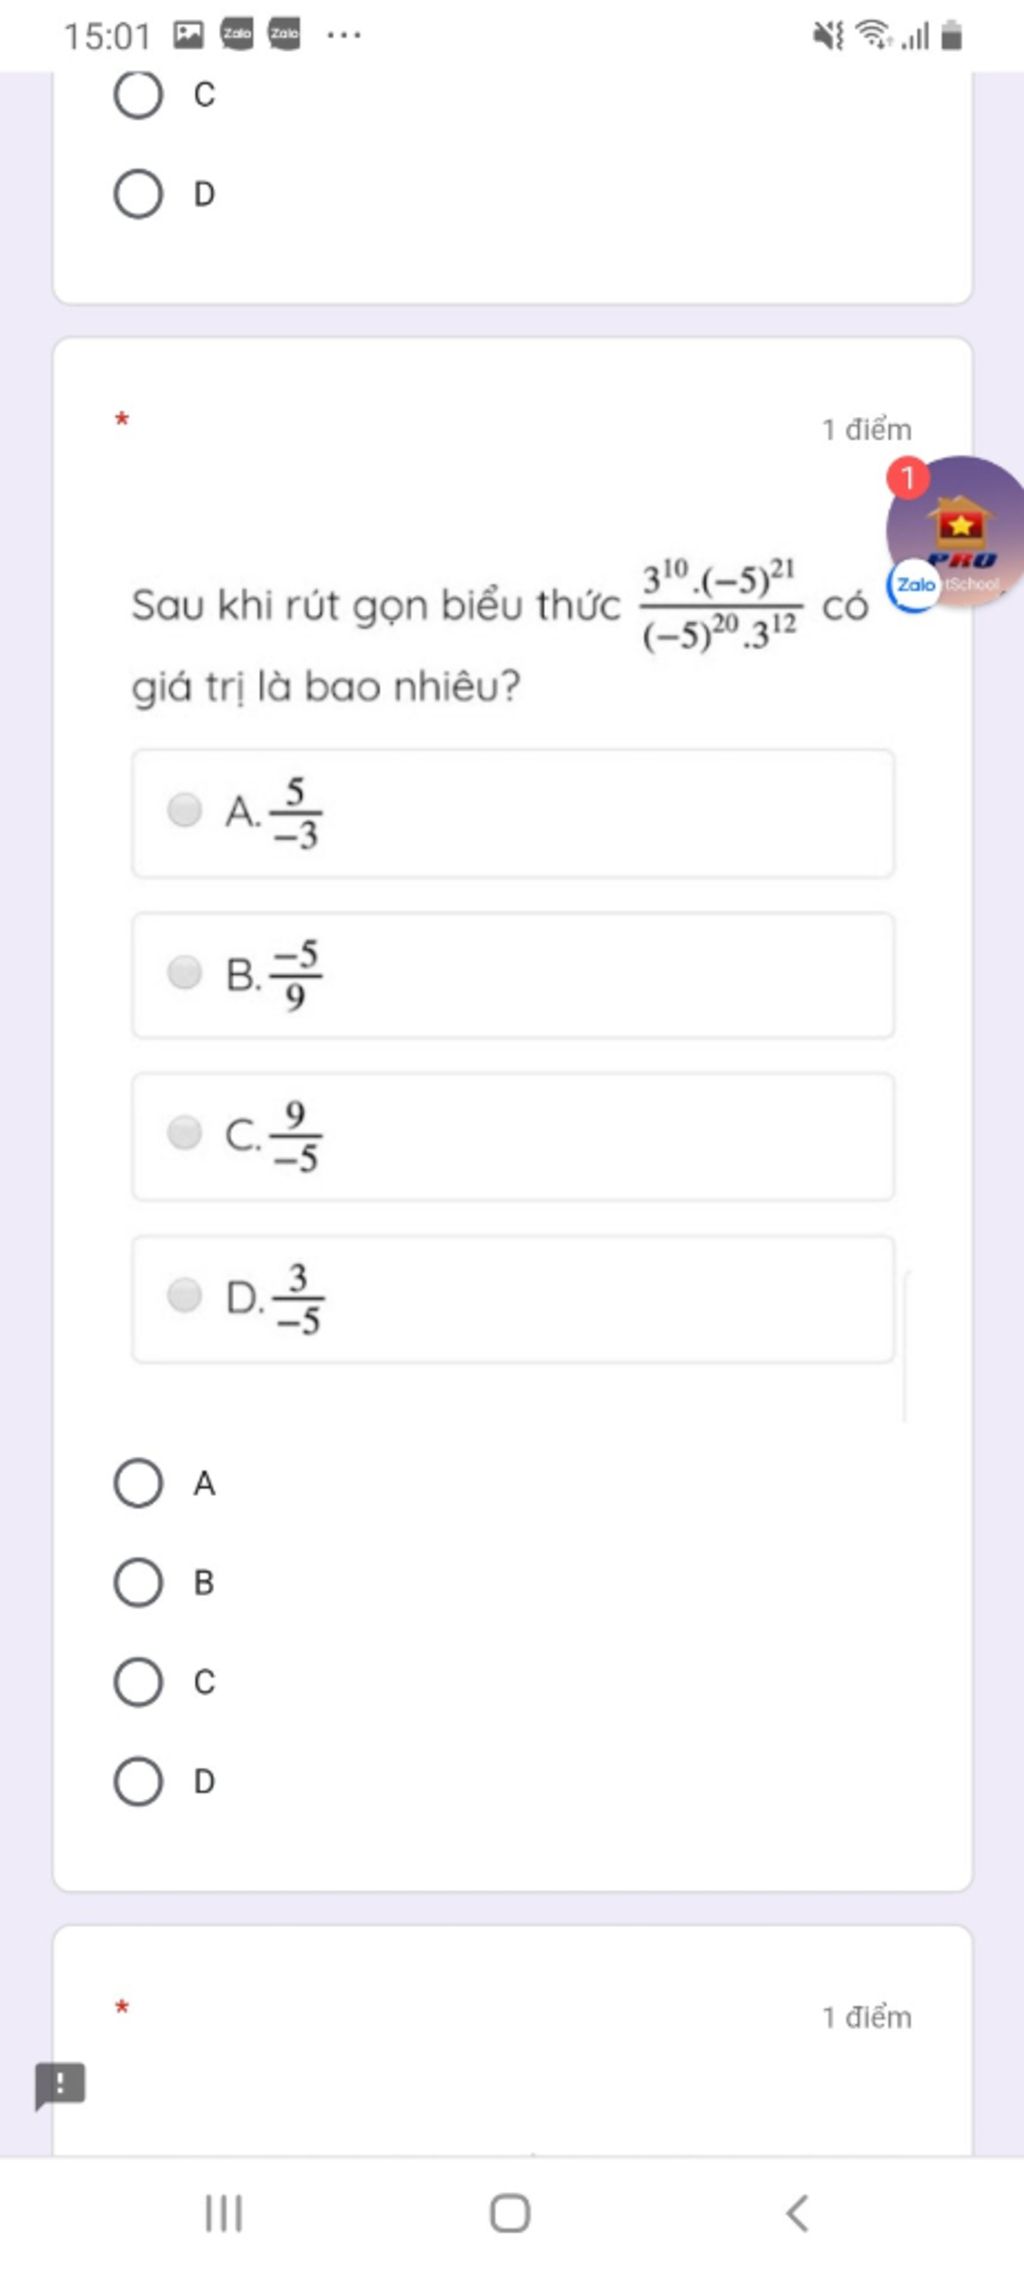Tap the option B image showing -5 over 9
This screenshot has width=1024, height=2275.
point(513,975)
